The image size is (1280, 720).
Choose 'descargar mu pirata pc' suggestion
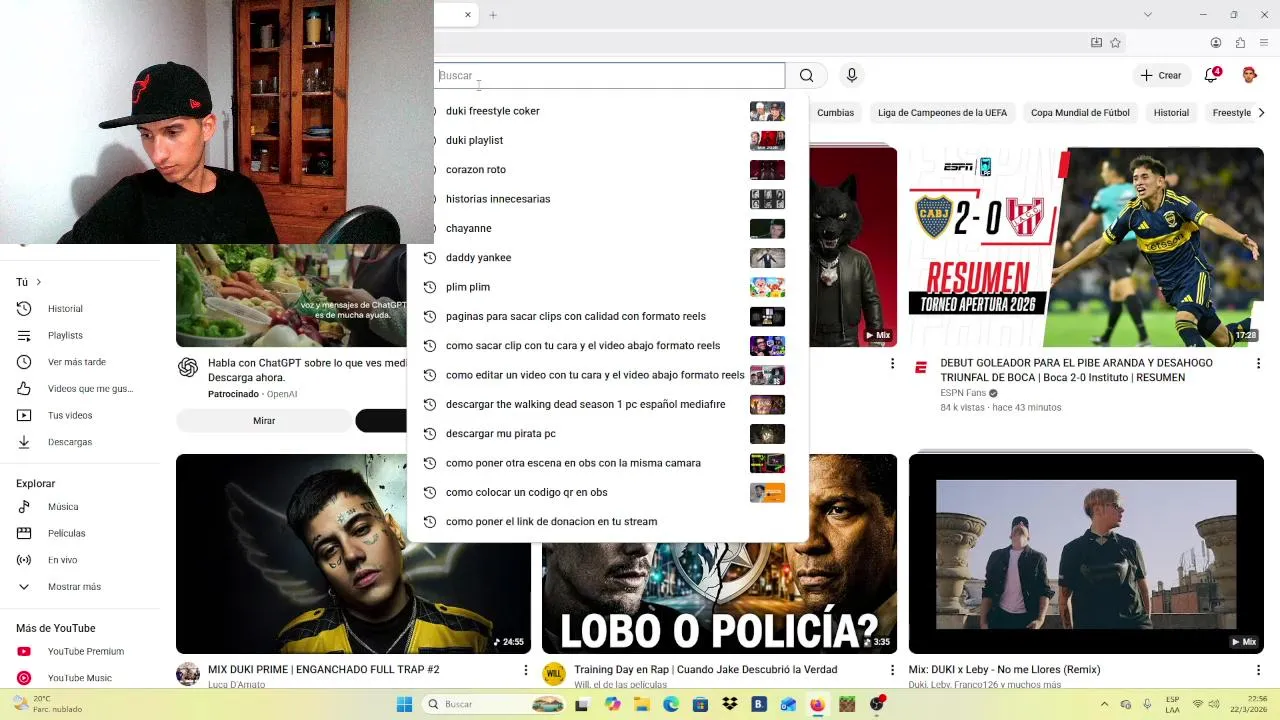pyautogui.click(x=608, y=434)
